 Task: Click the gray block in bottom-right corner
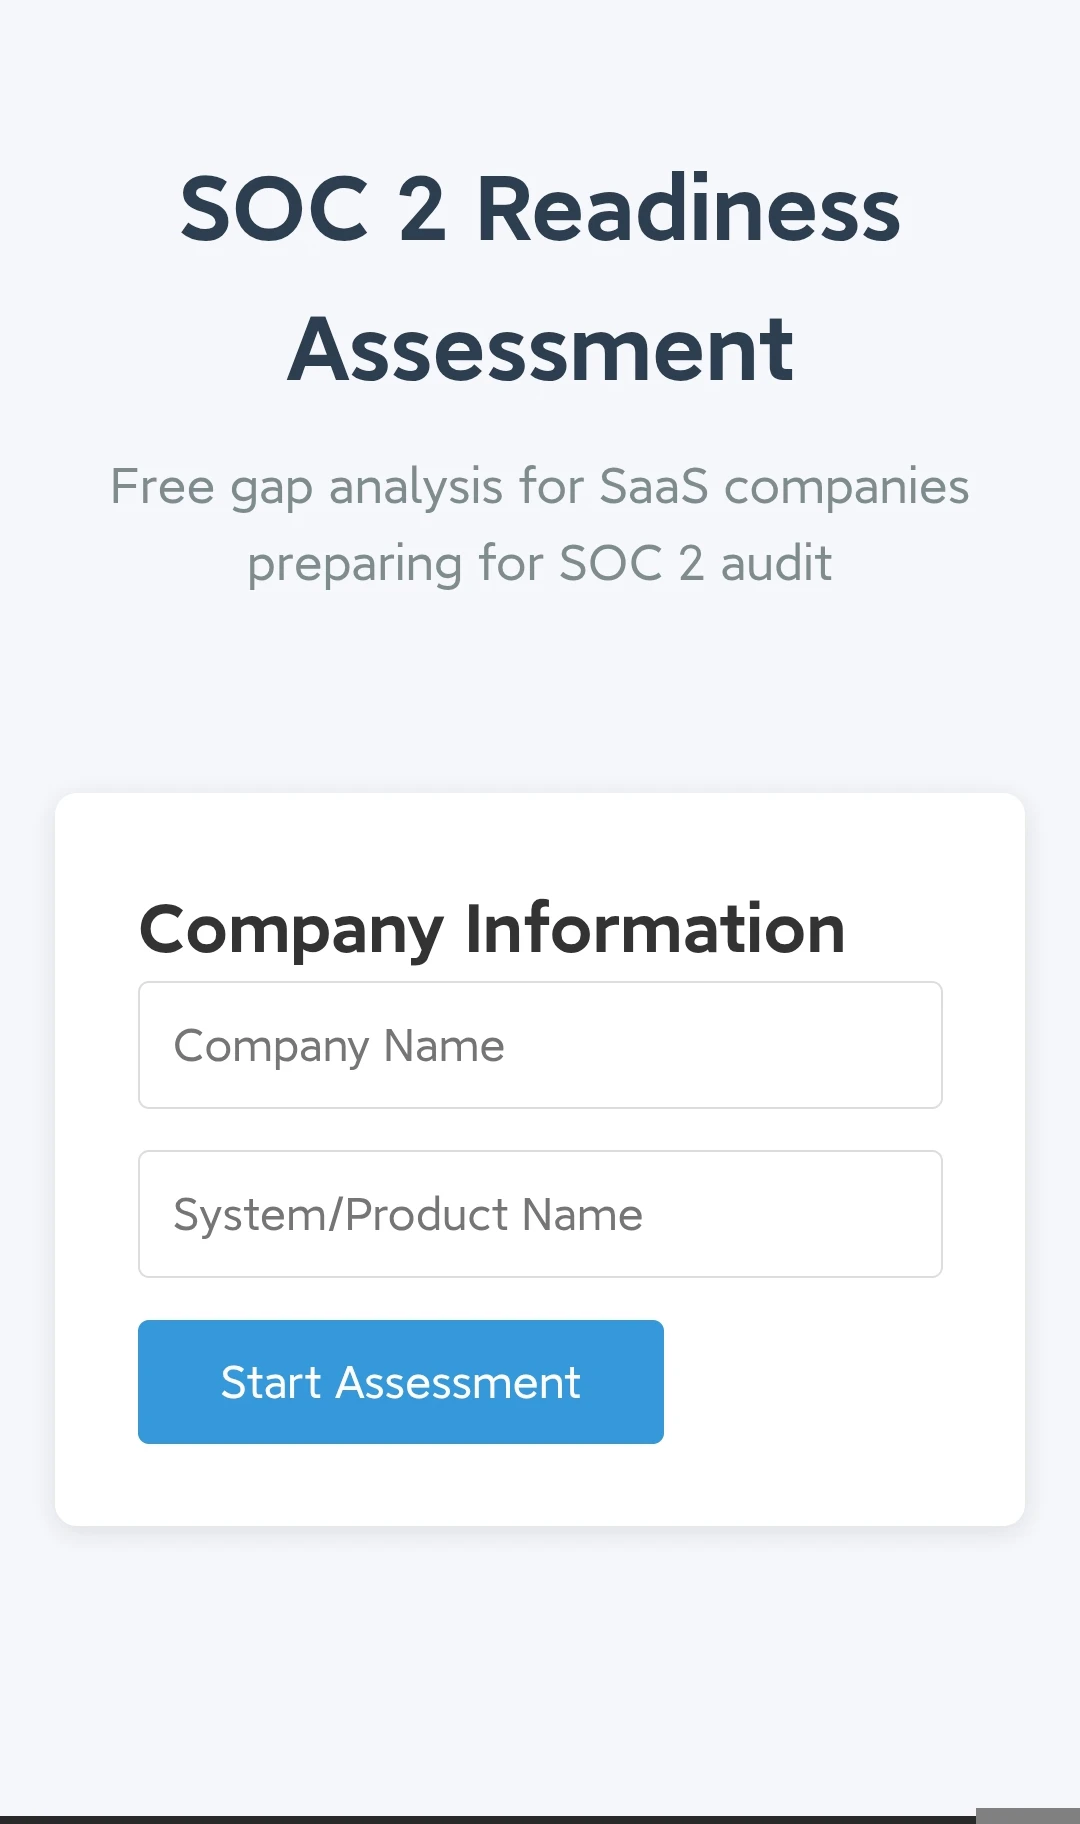tap(1027, 1815)
